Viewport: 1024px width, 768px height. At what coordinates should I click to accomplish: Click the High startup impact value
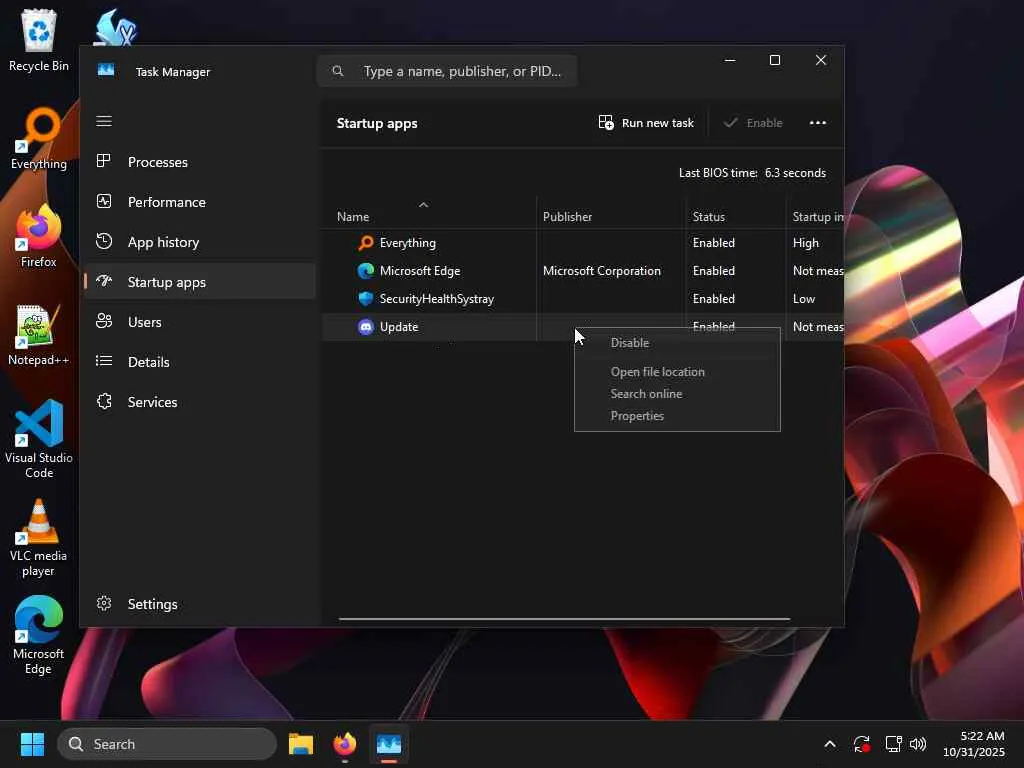[x=805, y=243]
